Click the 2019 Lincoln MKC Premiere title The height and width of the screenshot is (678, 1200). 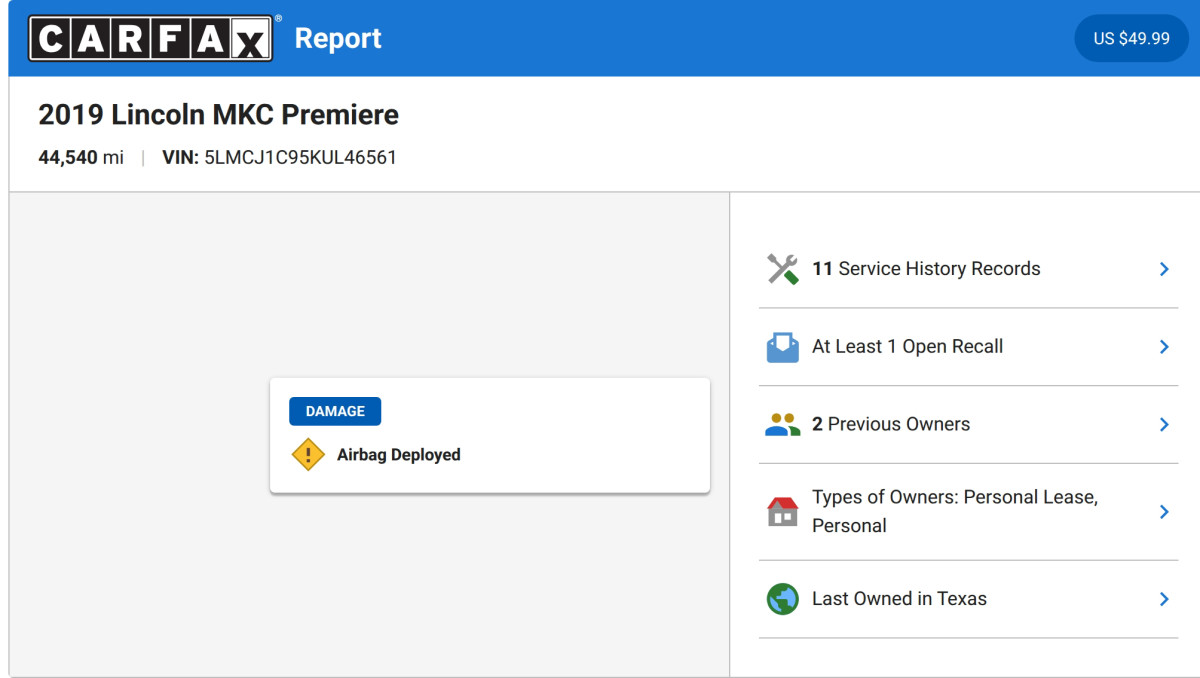219,115
